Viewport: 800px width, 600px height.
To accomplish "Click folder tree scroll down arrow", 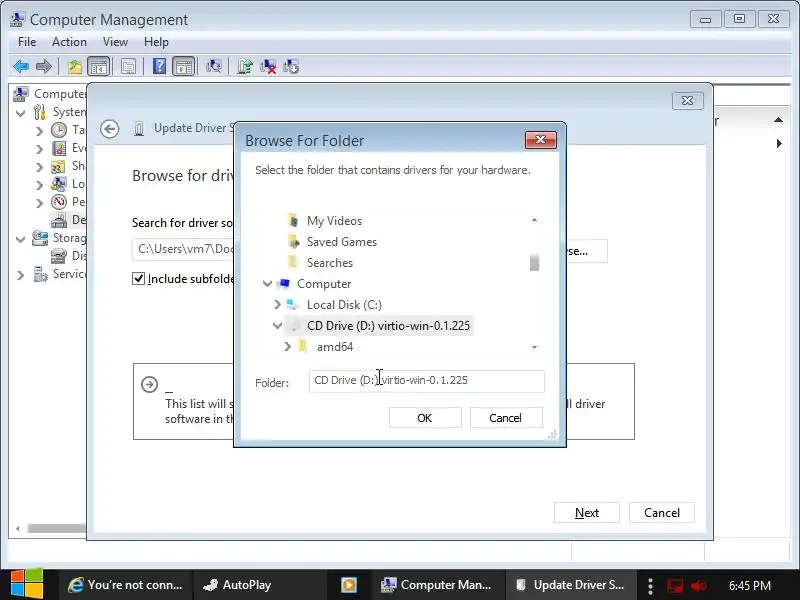I will 534,347.
